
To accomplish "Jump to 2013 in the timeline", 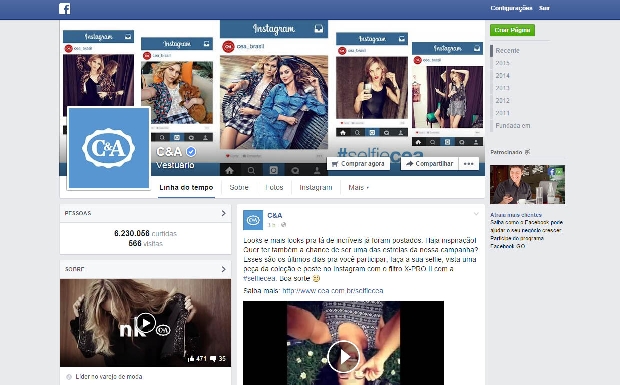I will (502, 88).
